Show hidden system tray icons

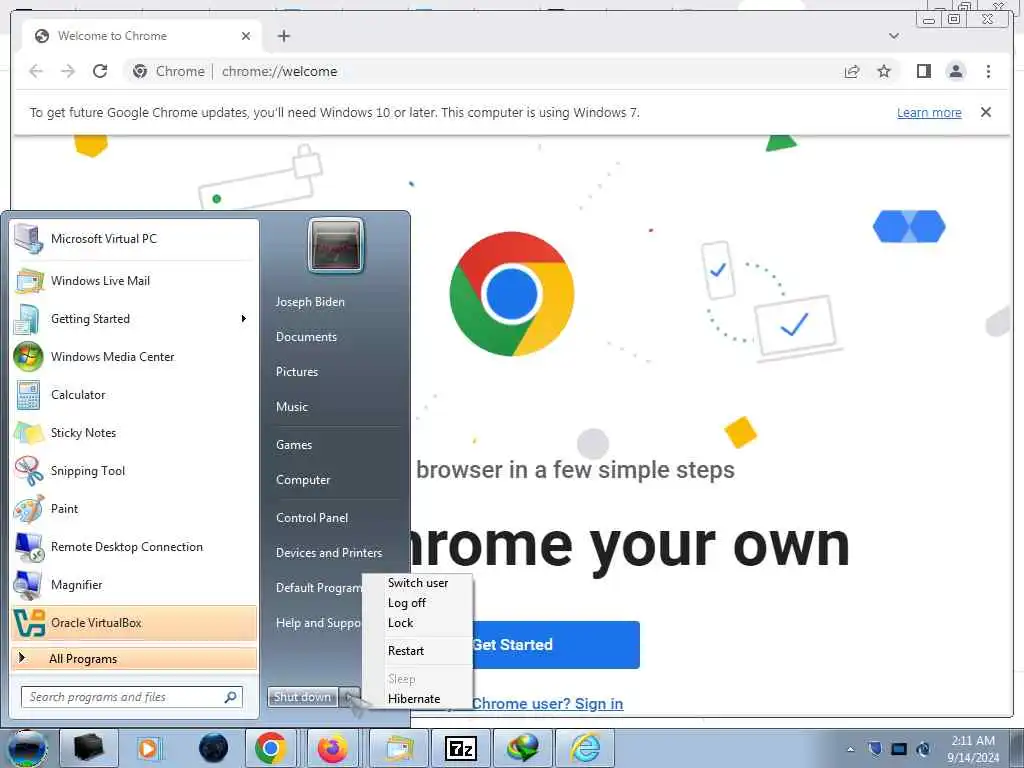[850, 749]
